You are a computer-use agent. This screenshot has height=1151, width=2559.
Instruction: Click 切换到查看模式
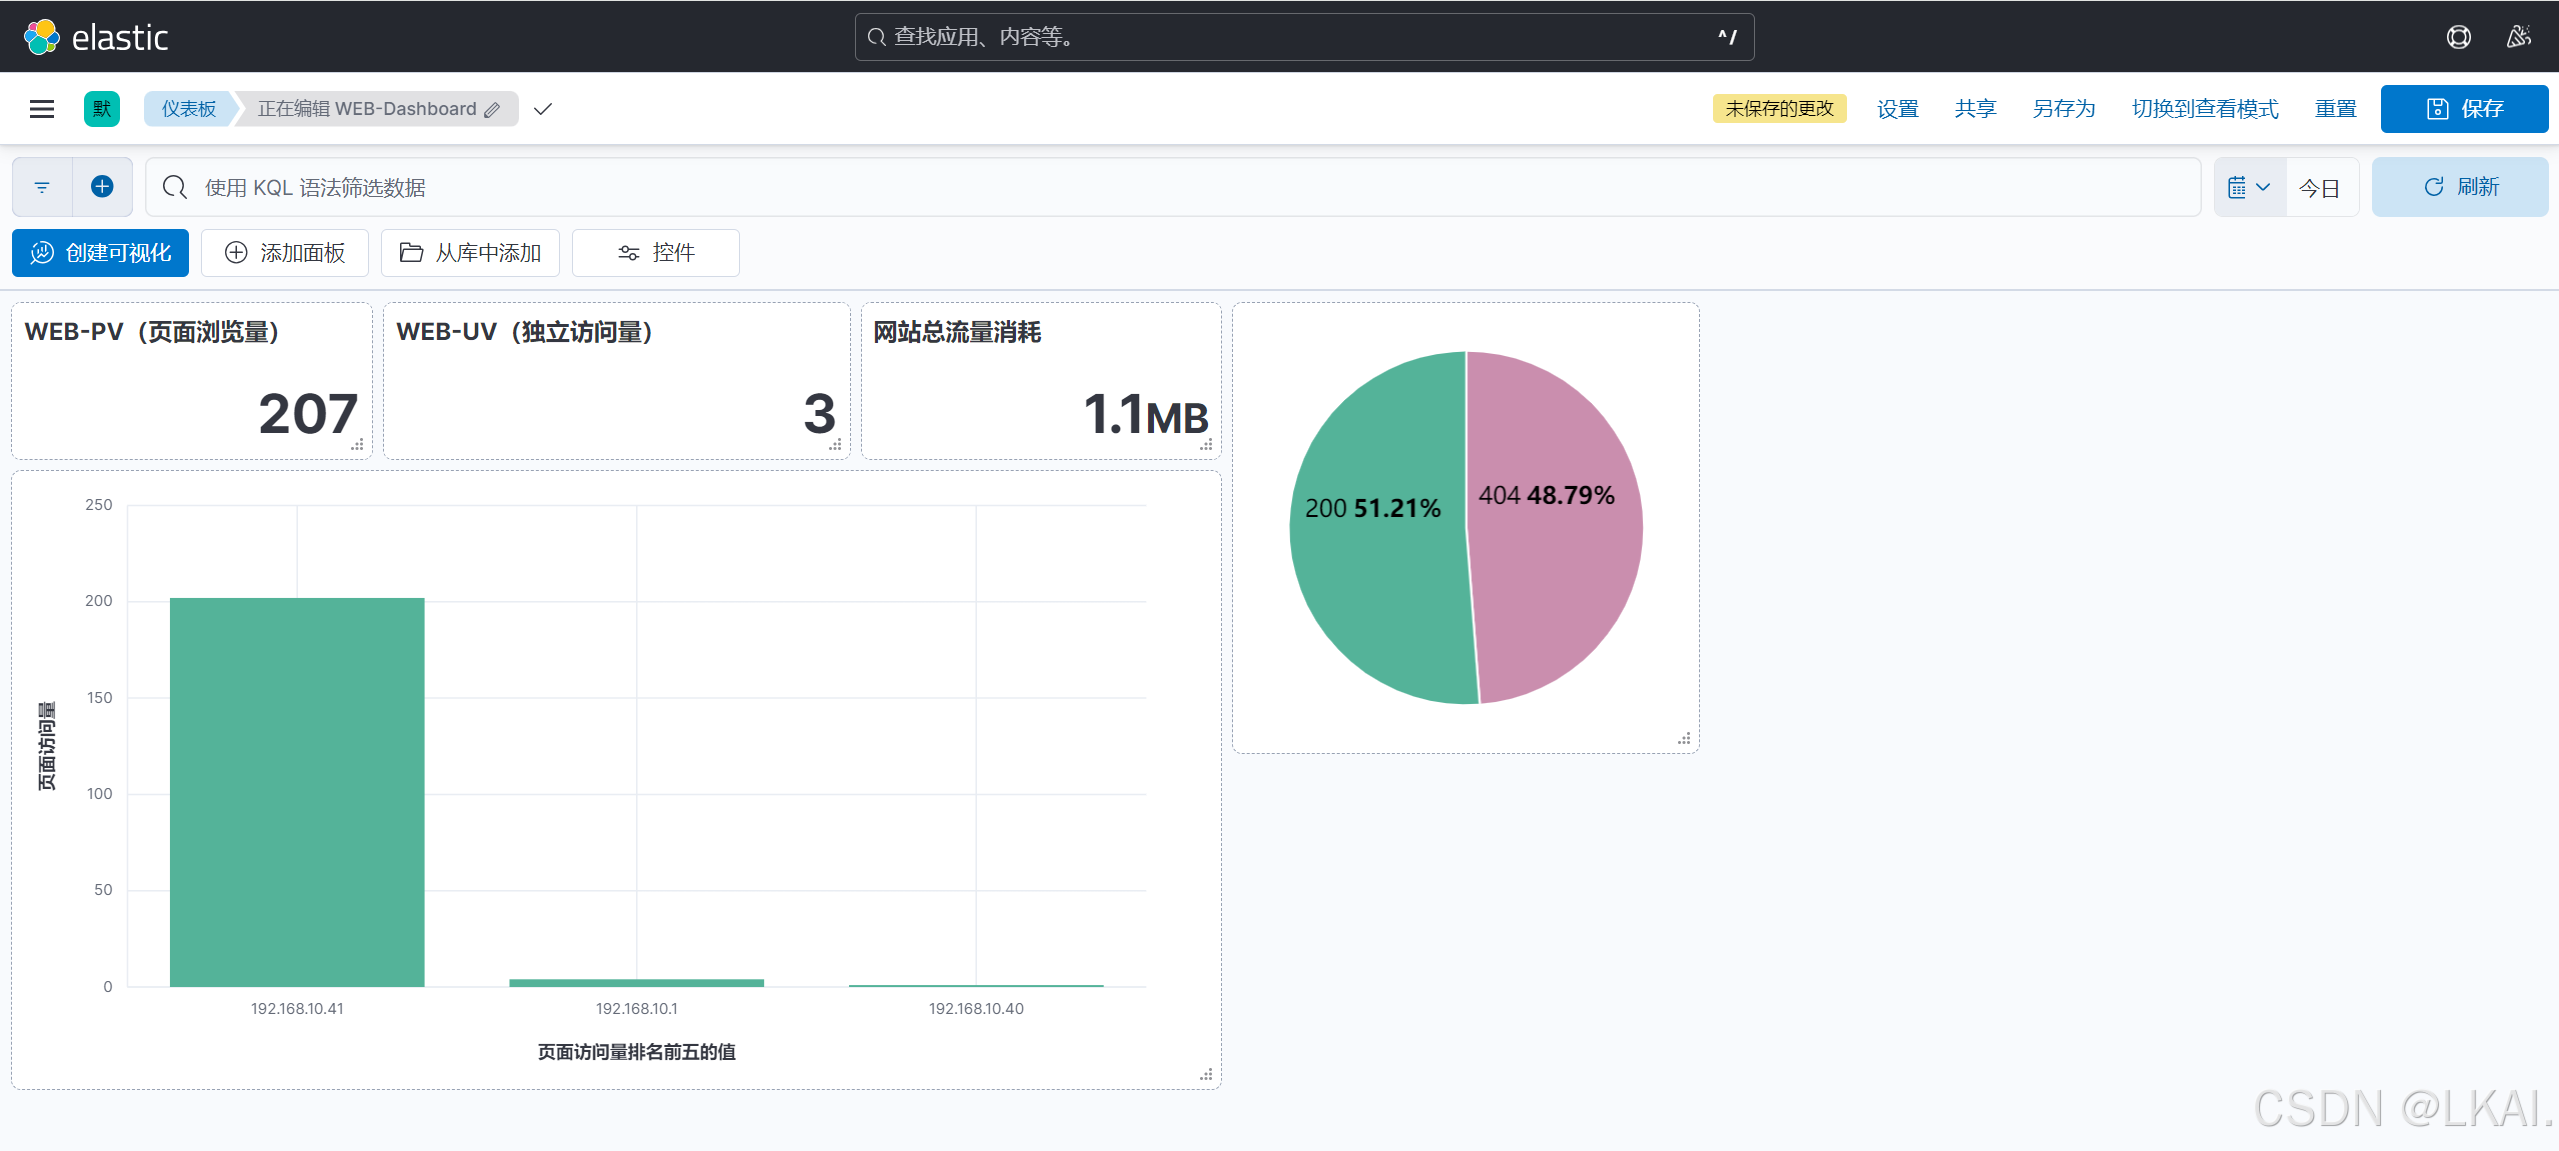[2205, 109]
